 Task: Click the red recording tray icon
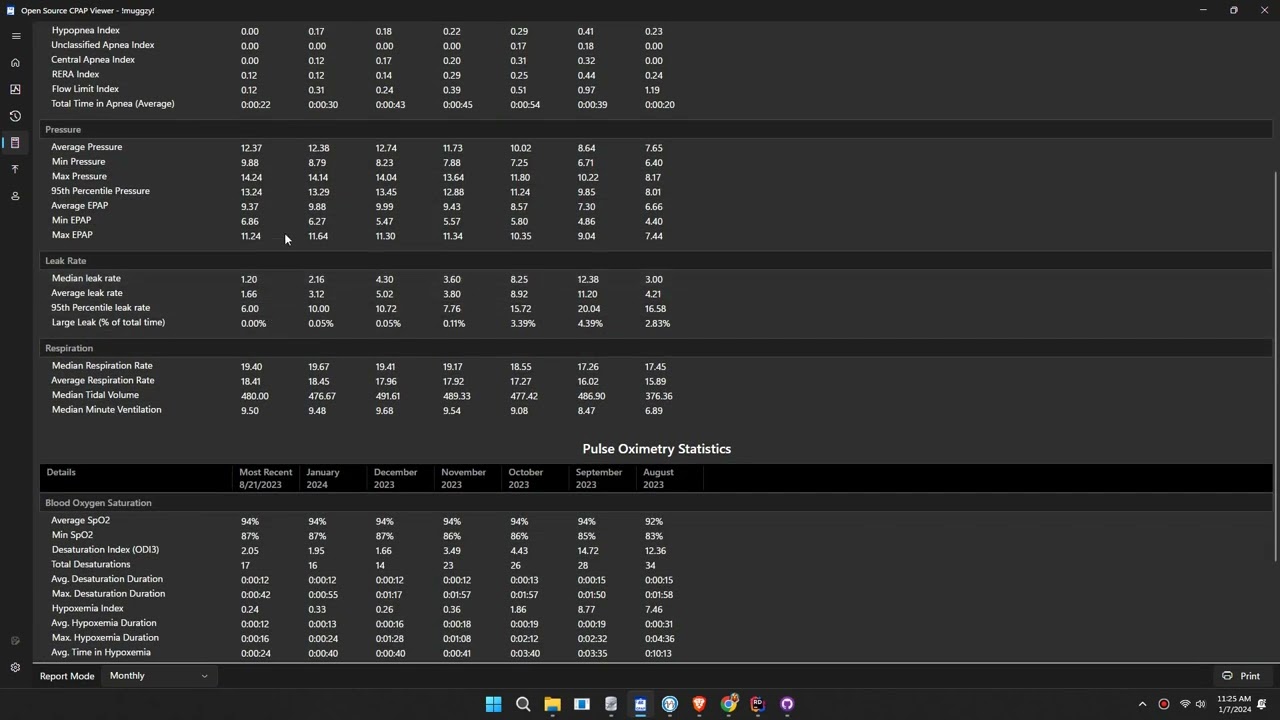[1164, 704]
